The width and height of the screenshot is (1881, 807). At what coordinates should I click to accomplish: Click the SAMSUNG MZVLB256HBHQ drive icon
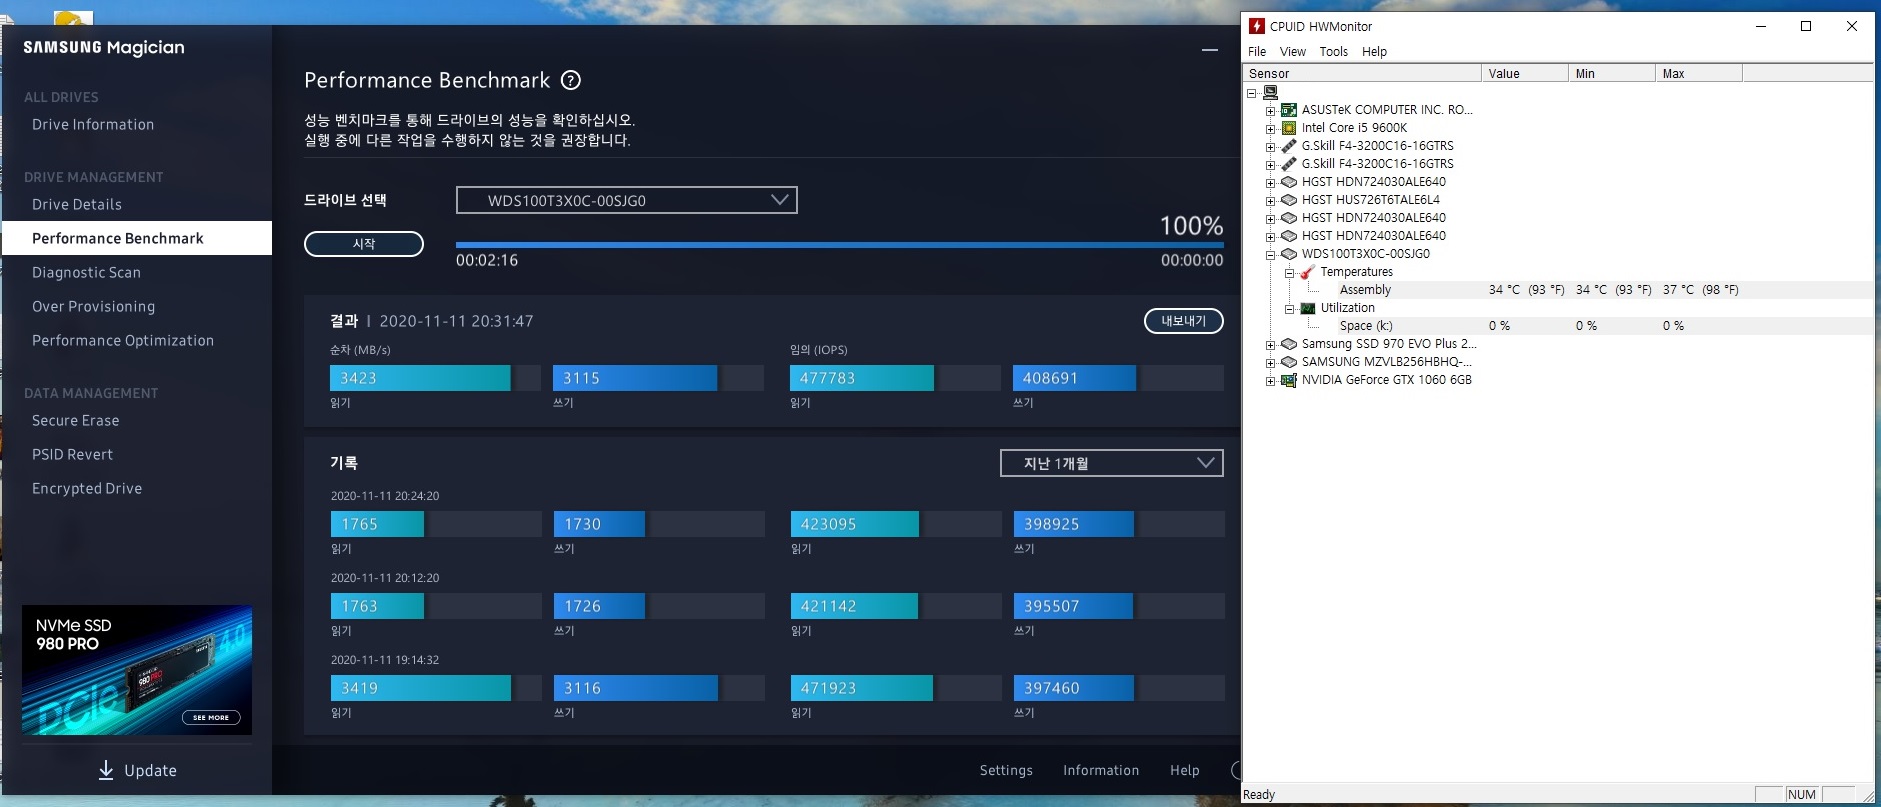point(1289,362)
